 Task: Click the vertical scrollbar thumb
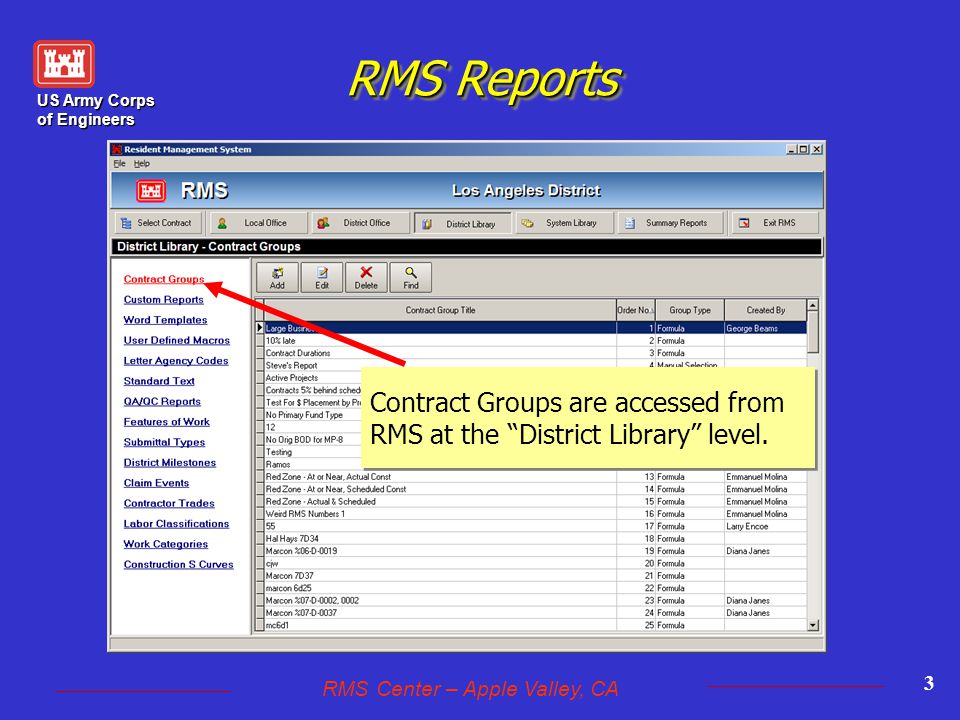click(x=813, y=332)
